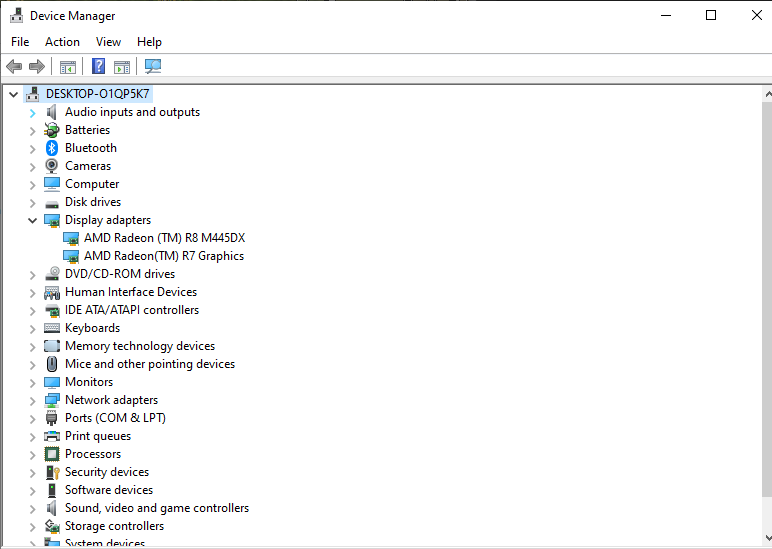Click the Security devices key icon

pyautogui.click(x=52, y=472)
